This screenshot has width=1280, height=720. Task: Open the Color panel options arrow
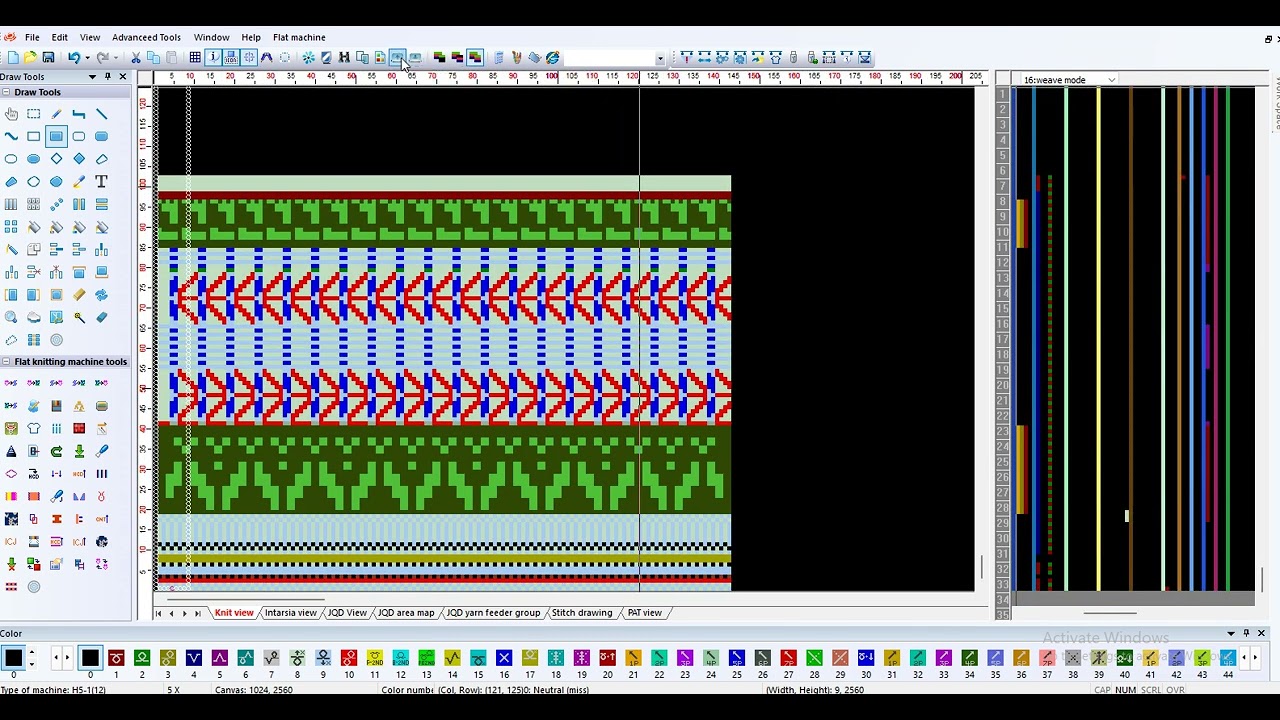(x=1231, y=633)
